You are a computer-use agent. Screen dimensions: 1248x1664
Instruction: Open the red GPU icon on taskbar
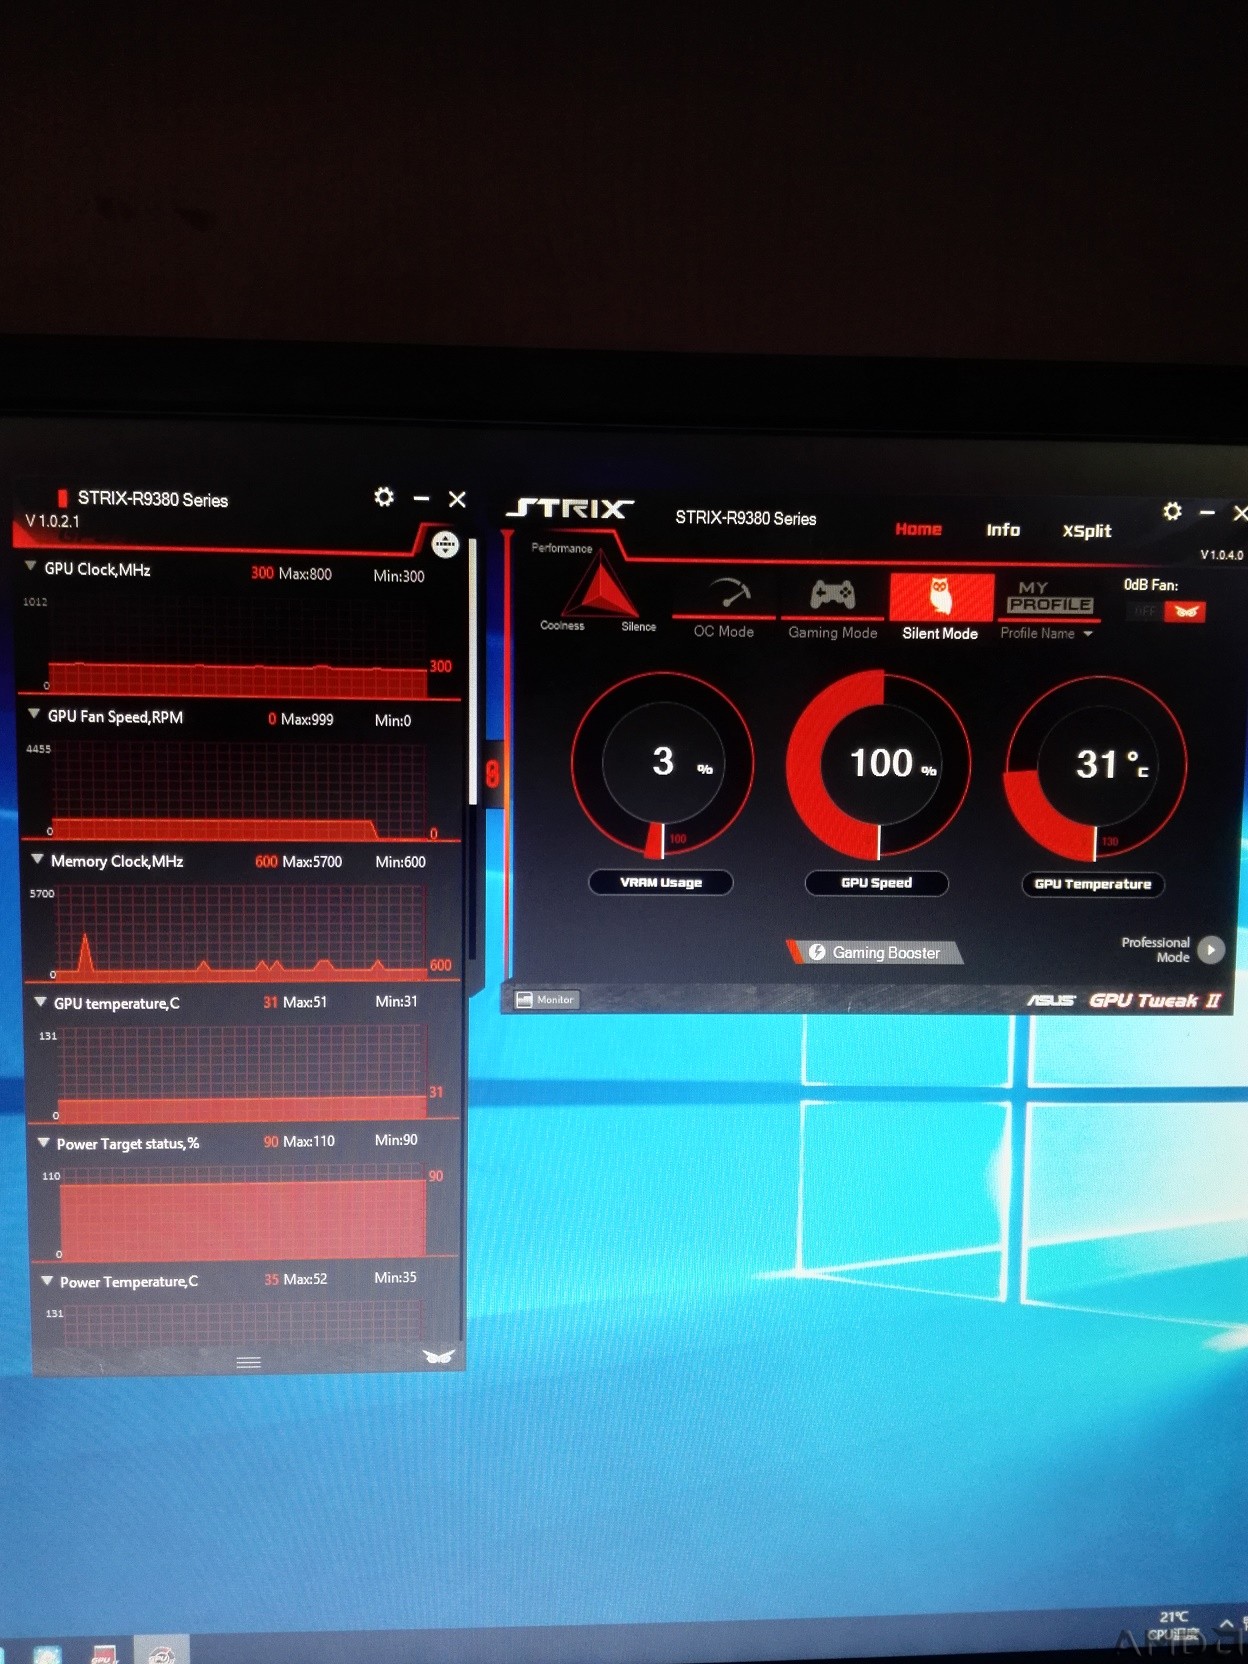click(x=104, y=1653)
